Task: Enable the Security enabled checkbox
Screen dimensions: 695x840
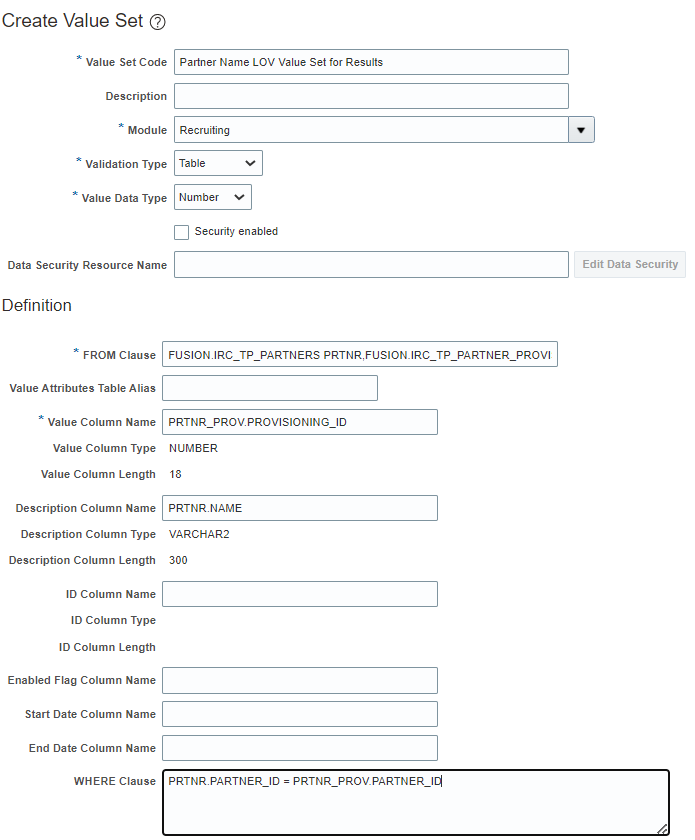Action: pyautogui.click(x=181, y=232)
